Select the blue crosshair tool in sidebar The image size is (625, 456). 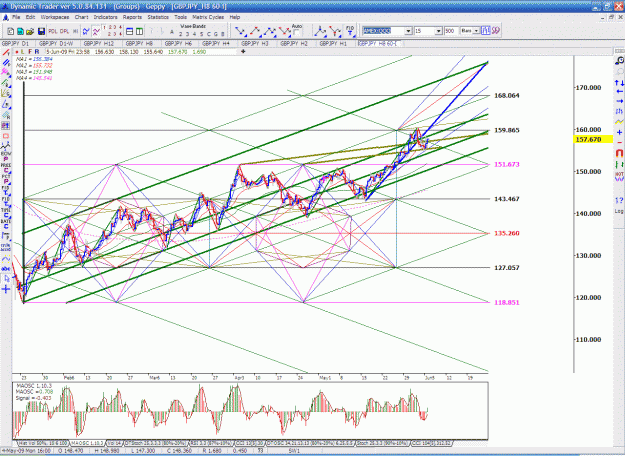pyautogui.click(x=6, y=289)
